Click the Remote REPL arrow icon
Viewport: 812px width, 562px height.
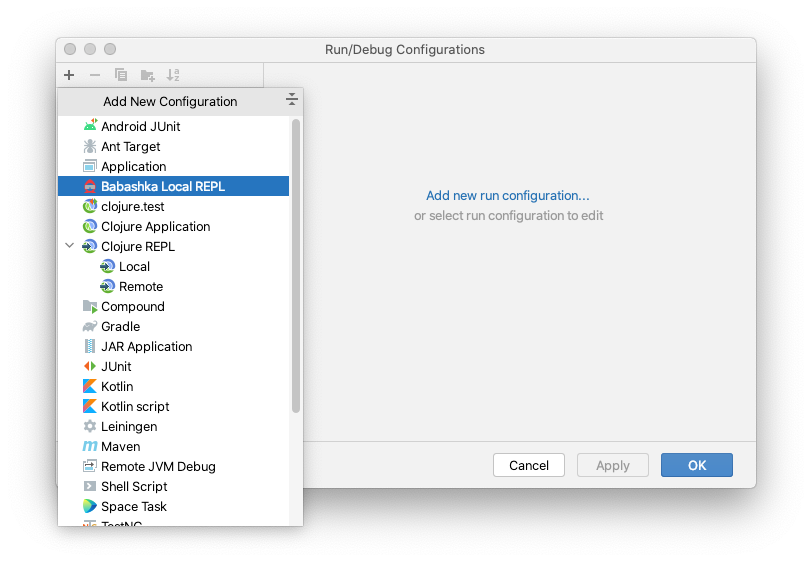pyautogui.click(x=107, y=286)
